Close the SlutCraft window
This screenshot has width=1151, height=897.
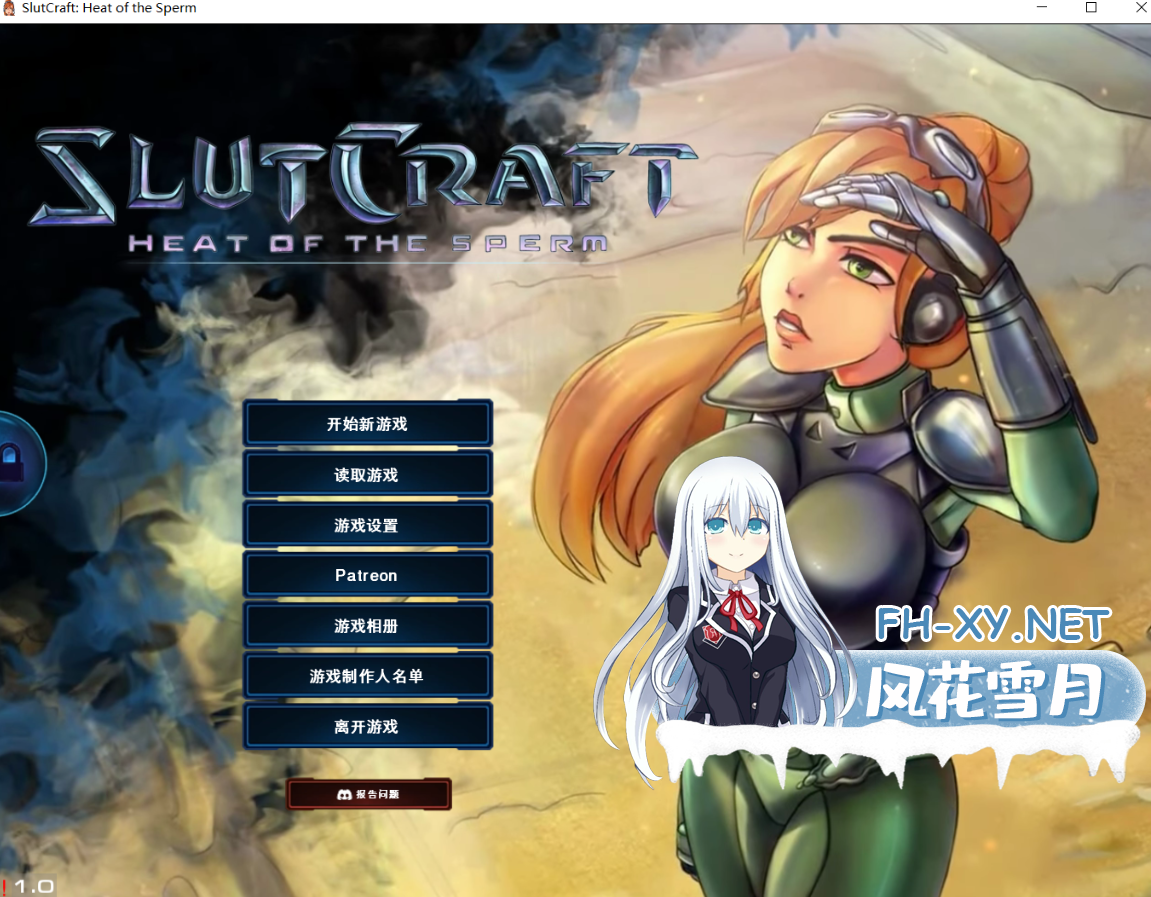tap(1141, 7)
